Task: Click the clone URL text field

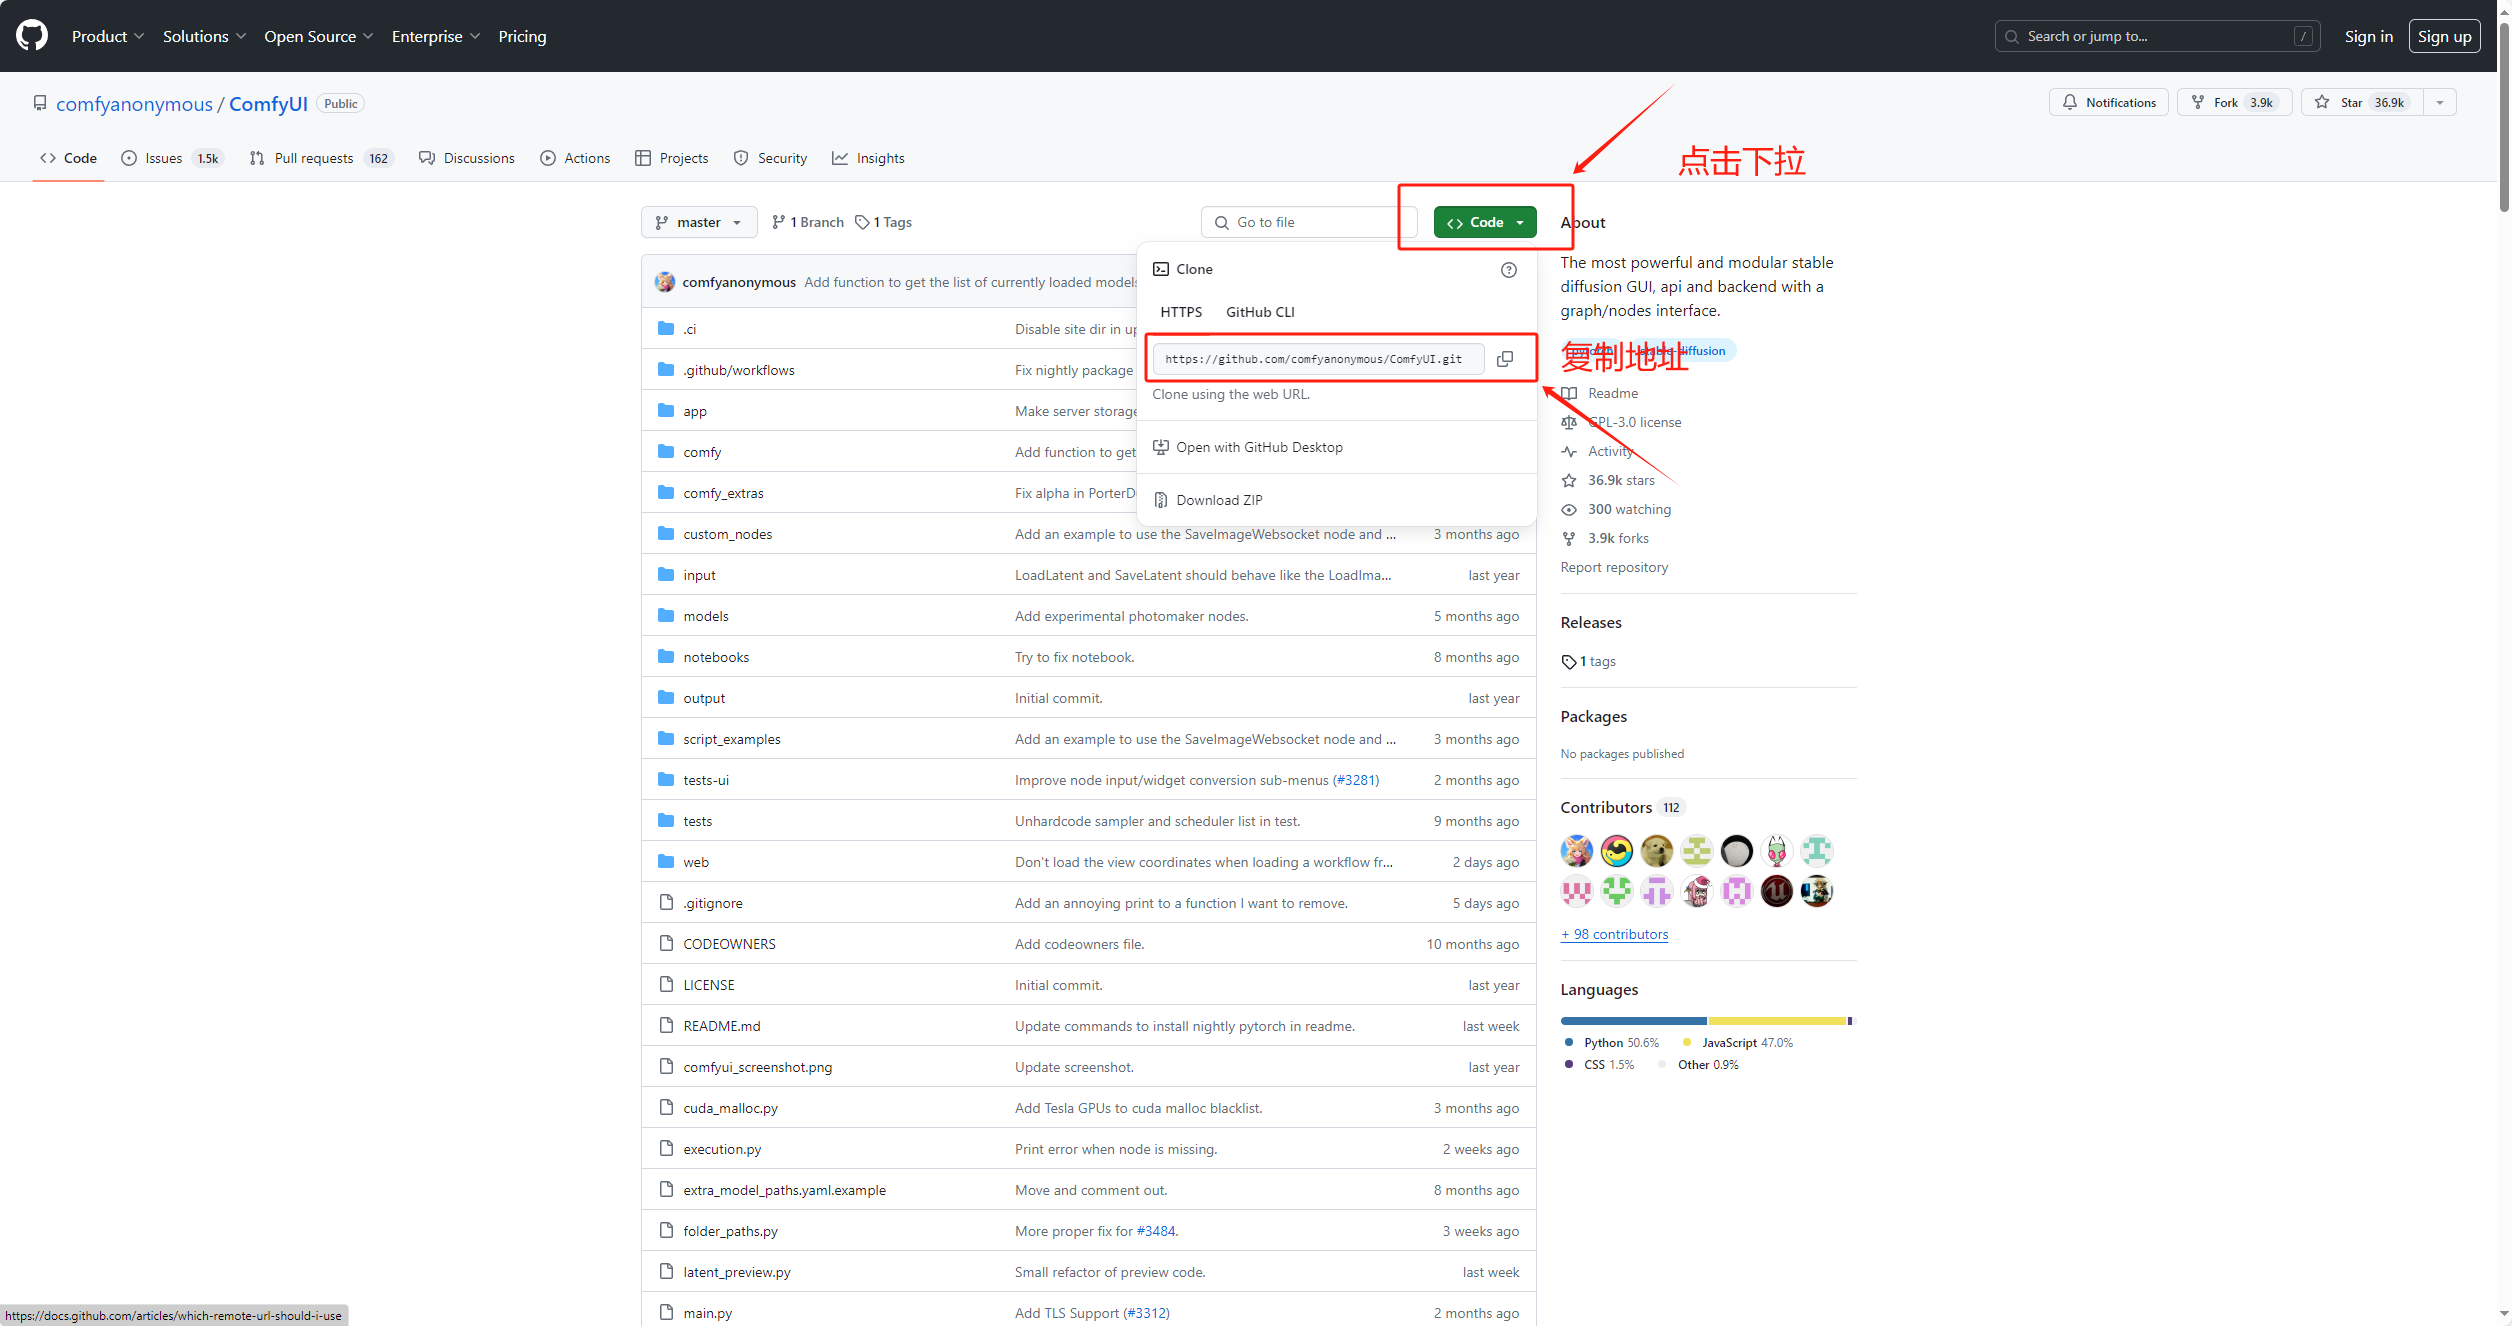Action: [1318, 359]
